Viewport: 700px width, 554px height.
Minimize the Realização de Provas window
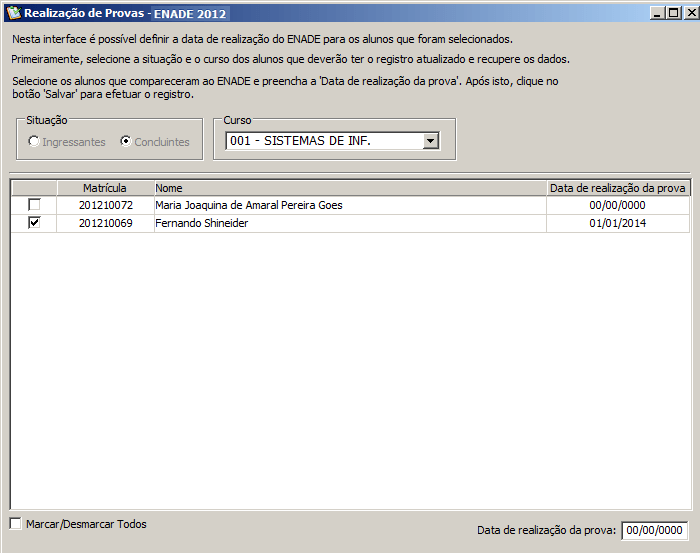pos(657,13)
